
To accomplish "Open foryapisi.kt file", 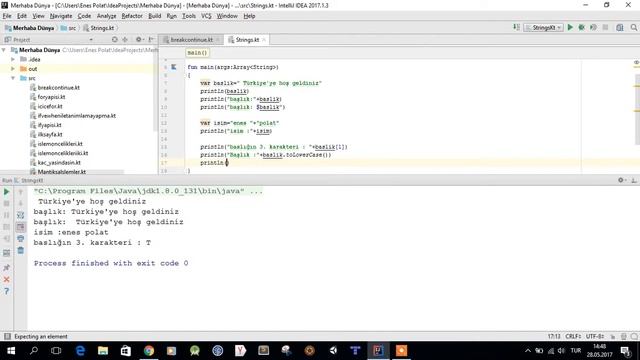I will [51, 97].
